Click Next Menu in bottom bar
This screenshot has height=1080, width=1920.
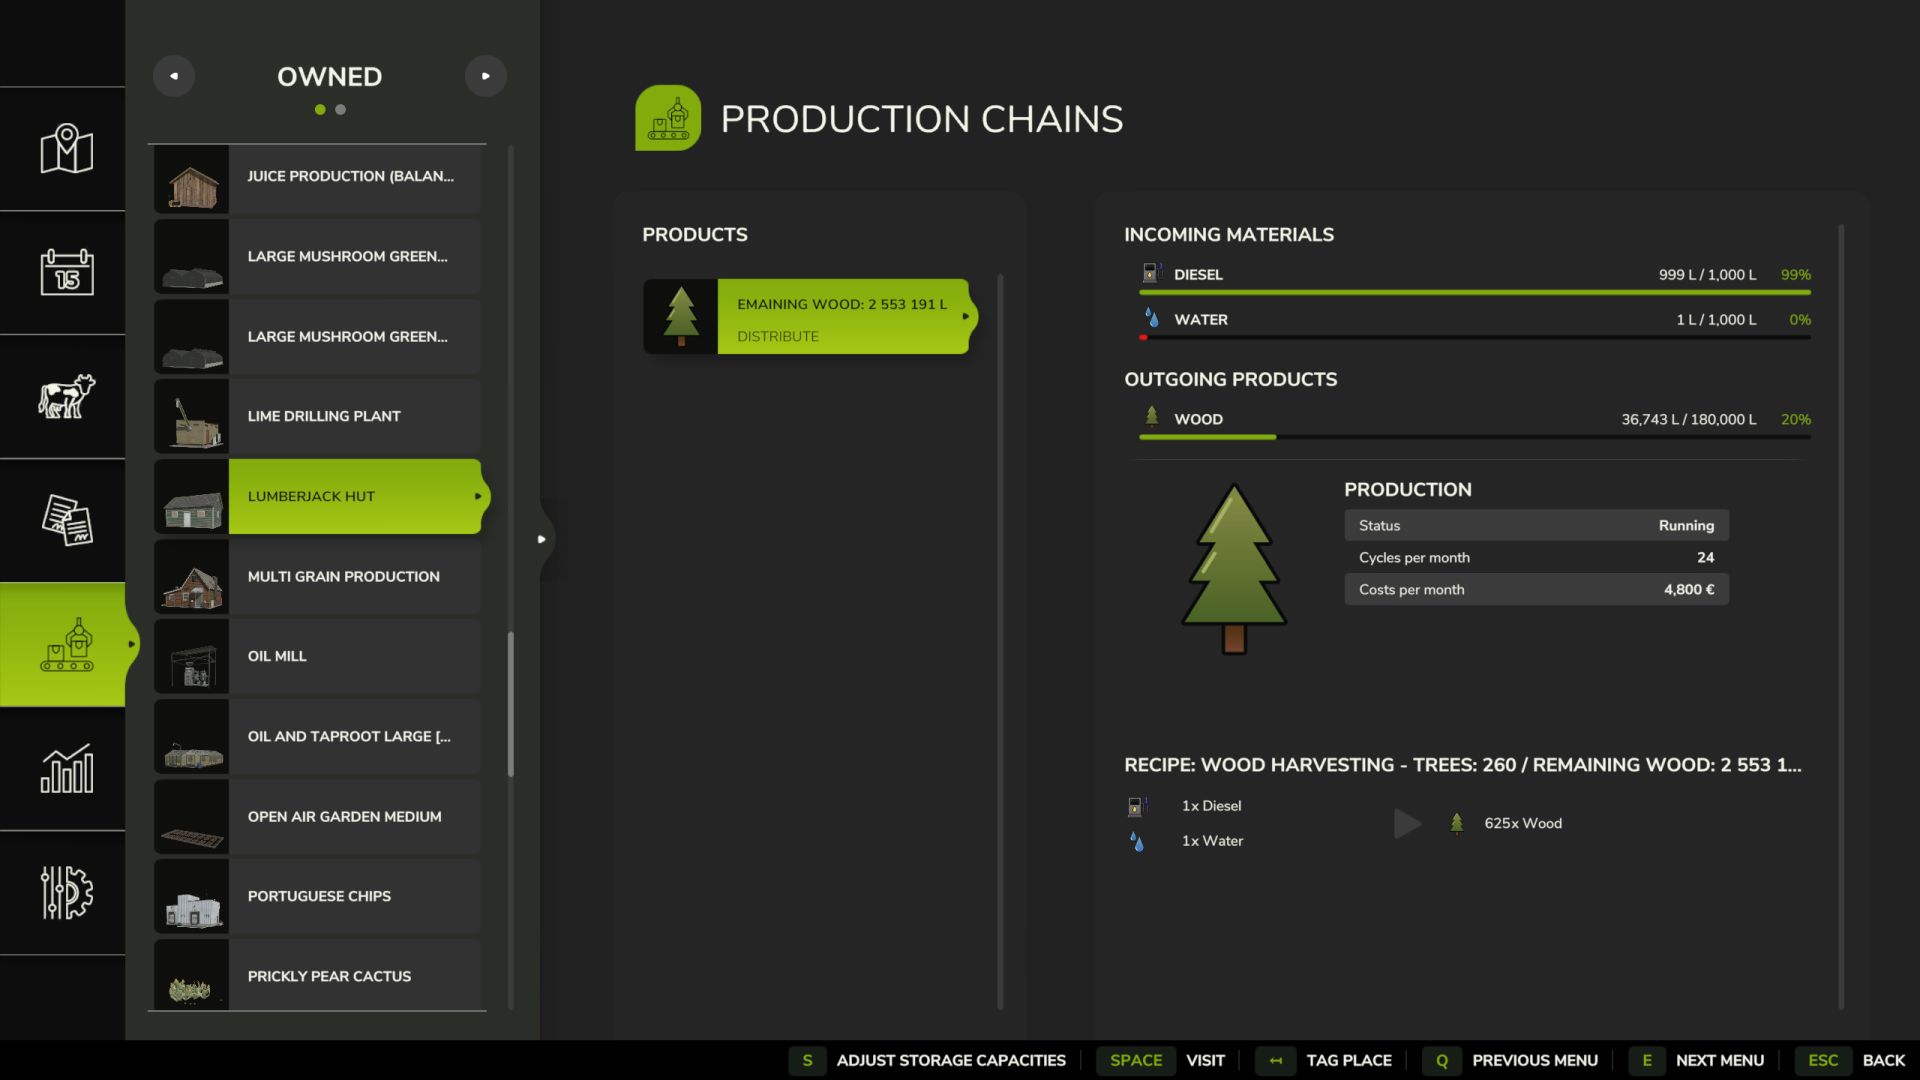pyautogui.click(x=1696, y=1060)
